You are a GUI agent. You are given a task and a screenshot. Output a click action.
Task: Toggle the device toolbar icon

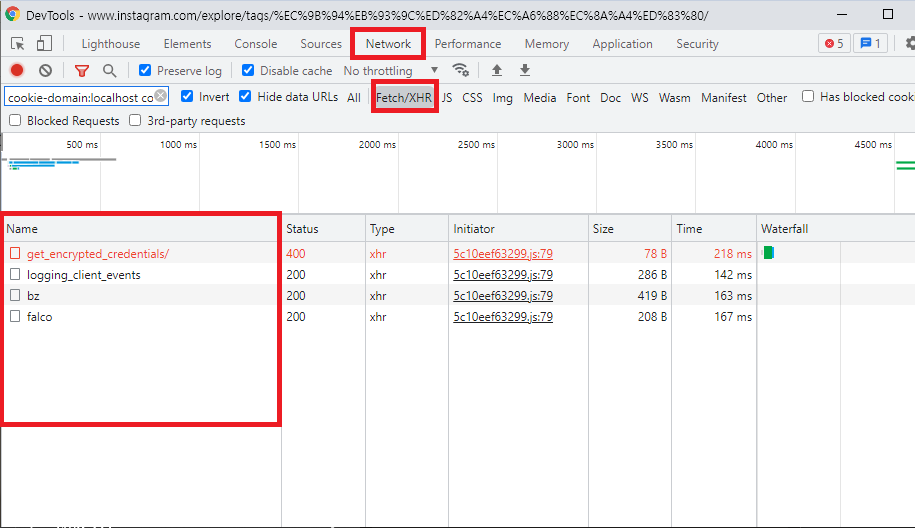[44, 44]
